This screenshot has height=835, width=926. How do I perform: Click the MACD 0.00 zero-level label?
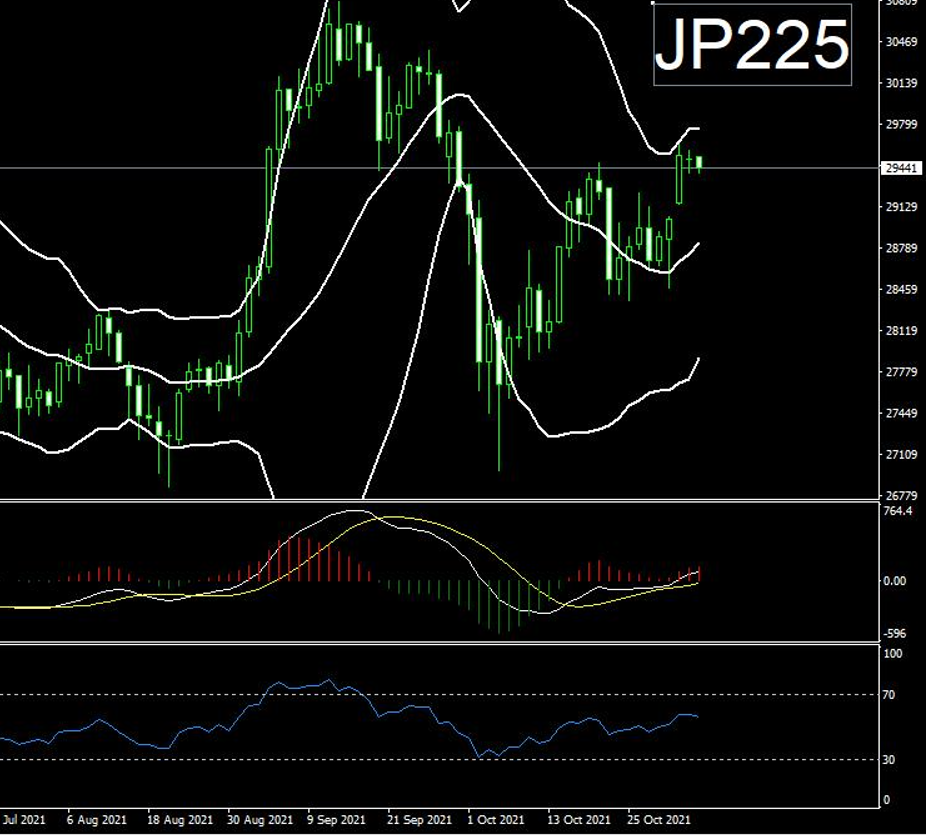pos(897,581)
